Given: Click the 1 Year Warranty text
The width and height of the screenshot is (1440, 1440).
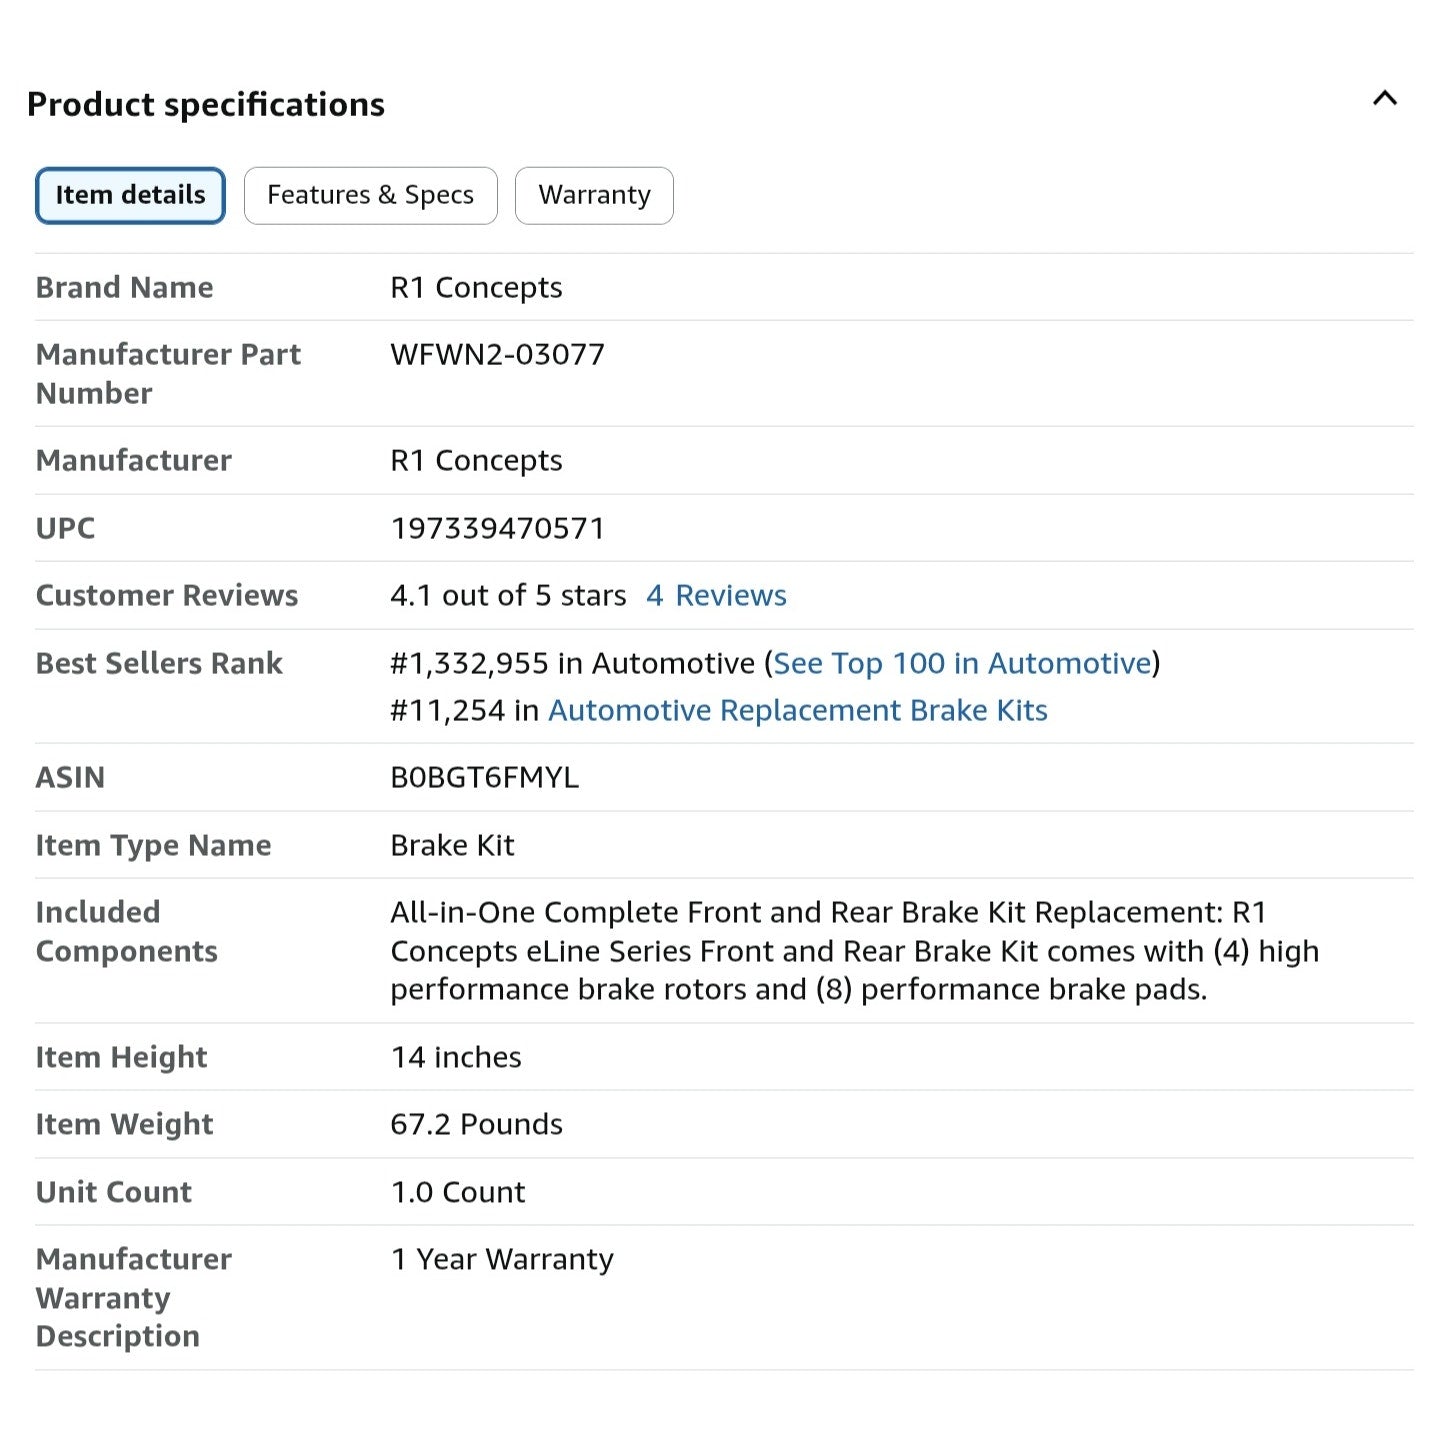Looking at the screenshot, I should pyautogui.click(x=502, y=1260).
